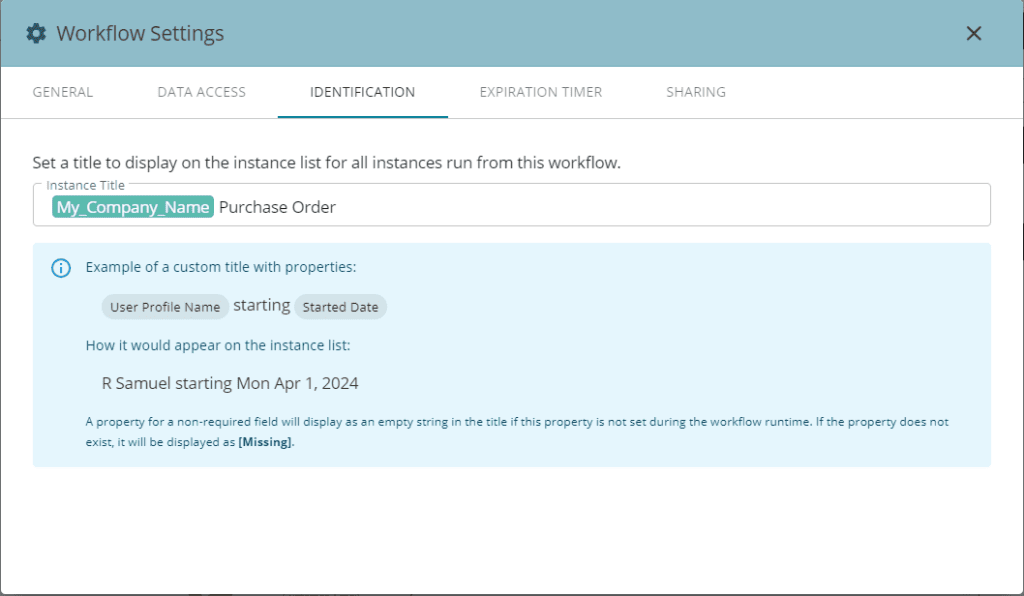The width and height of the screenshot is (1024, 596).
Task: Click 'Example of a custom title with properties' text
Action: tap(221, 267)
